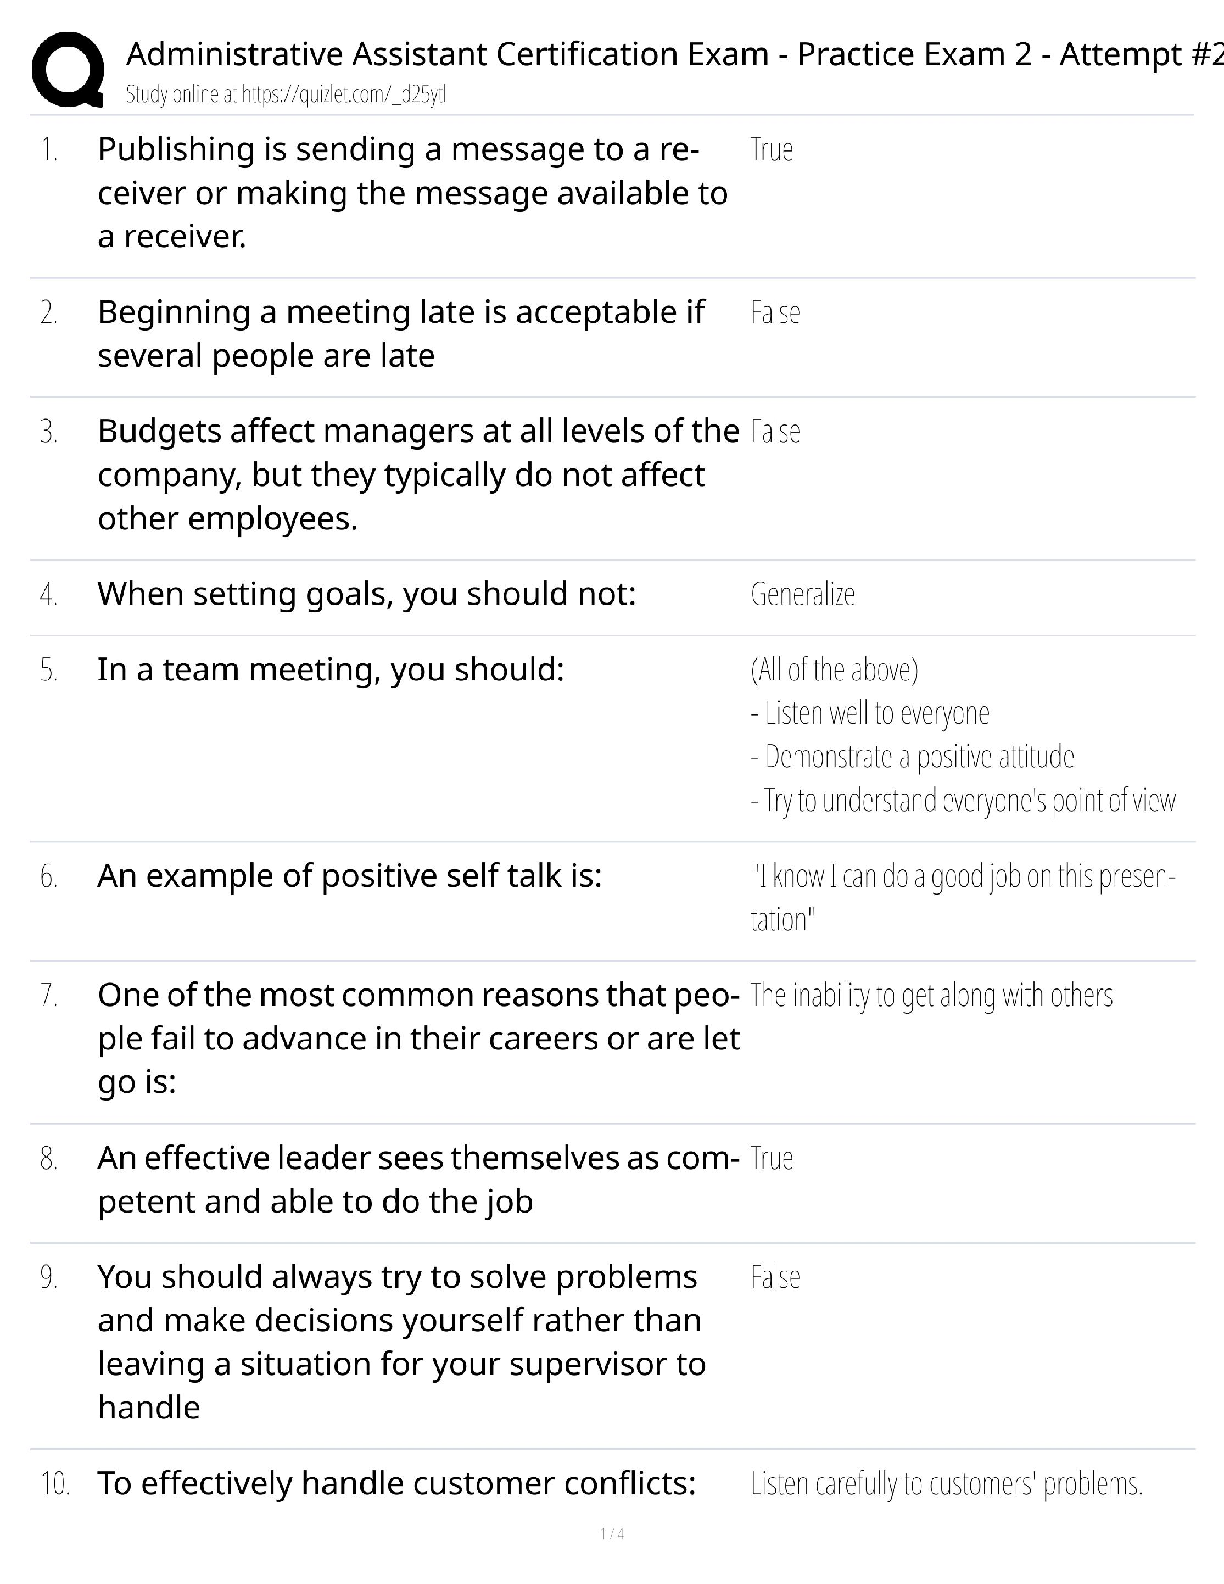Click the Generalize answer
The width and height of the screenshot is (1224, 1584).
[802, 595]
